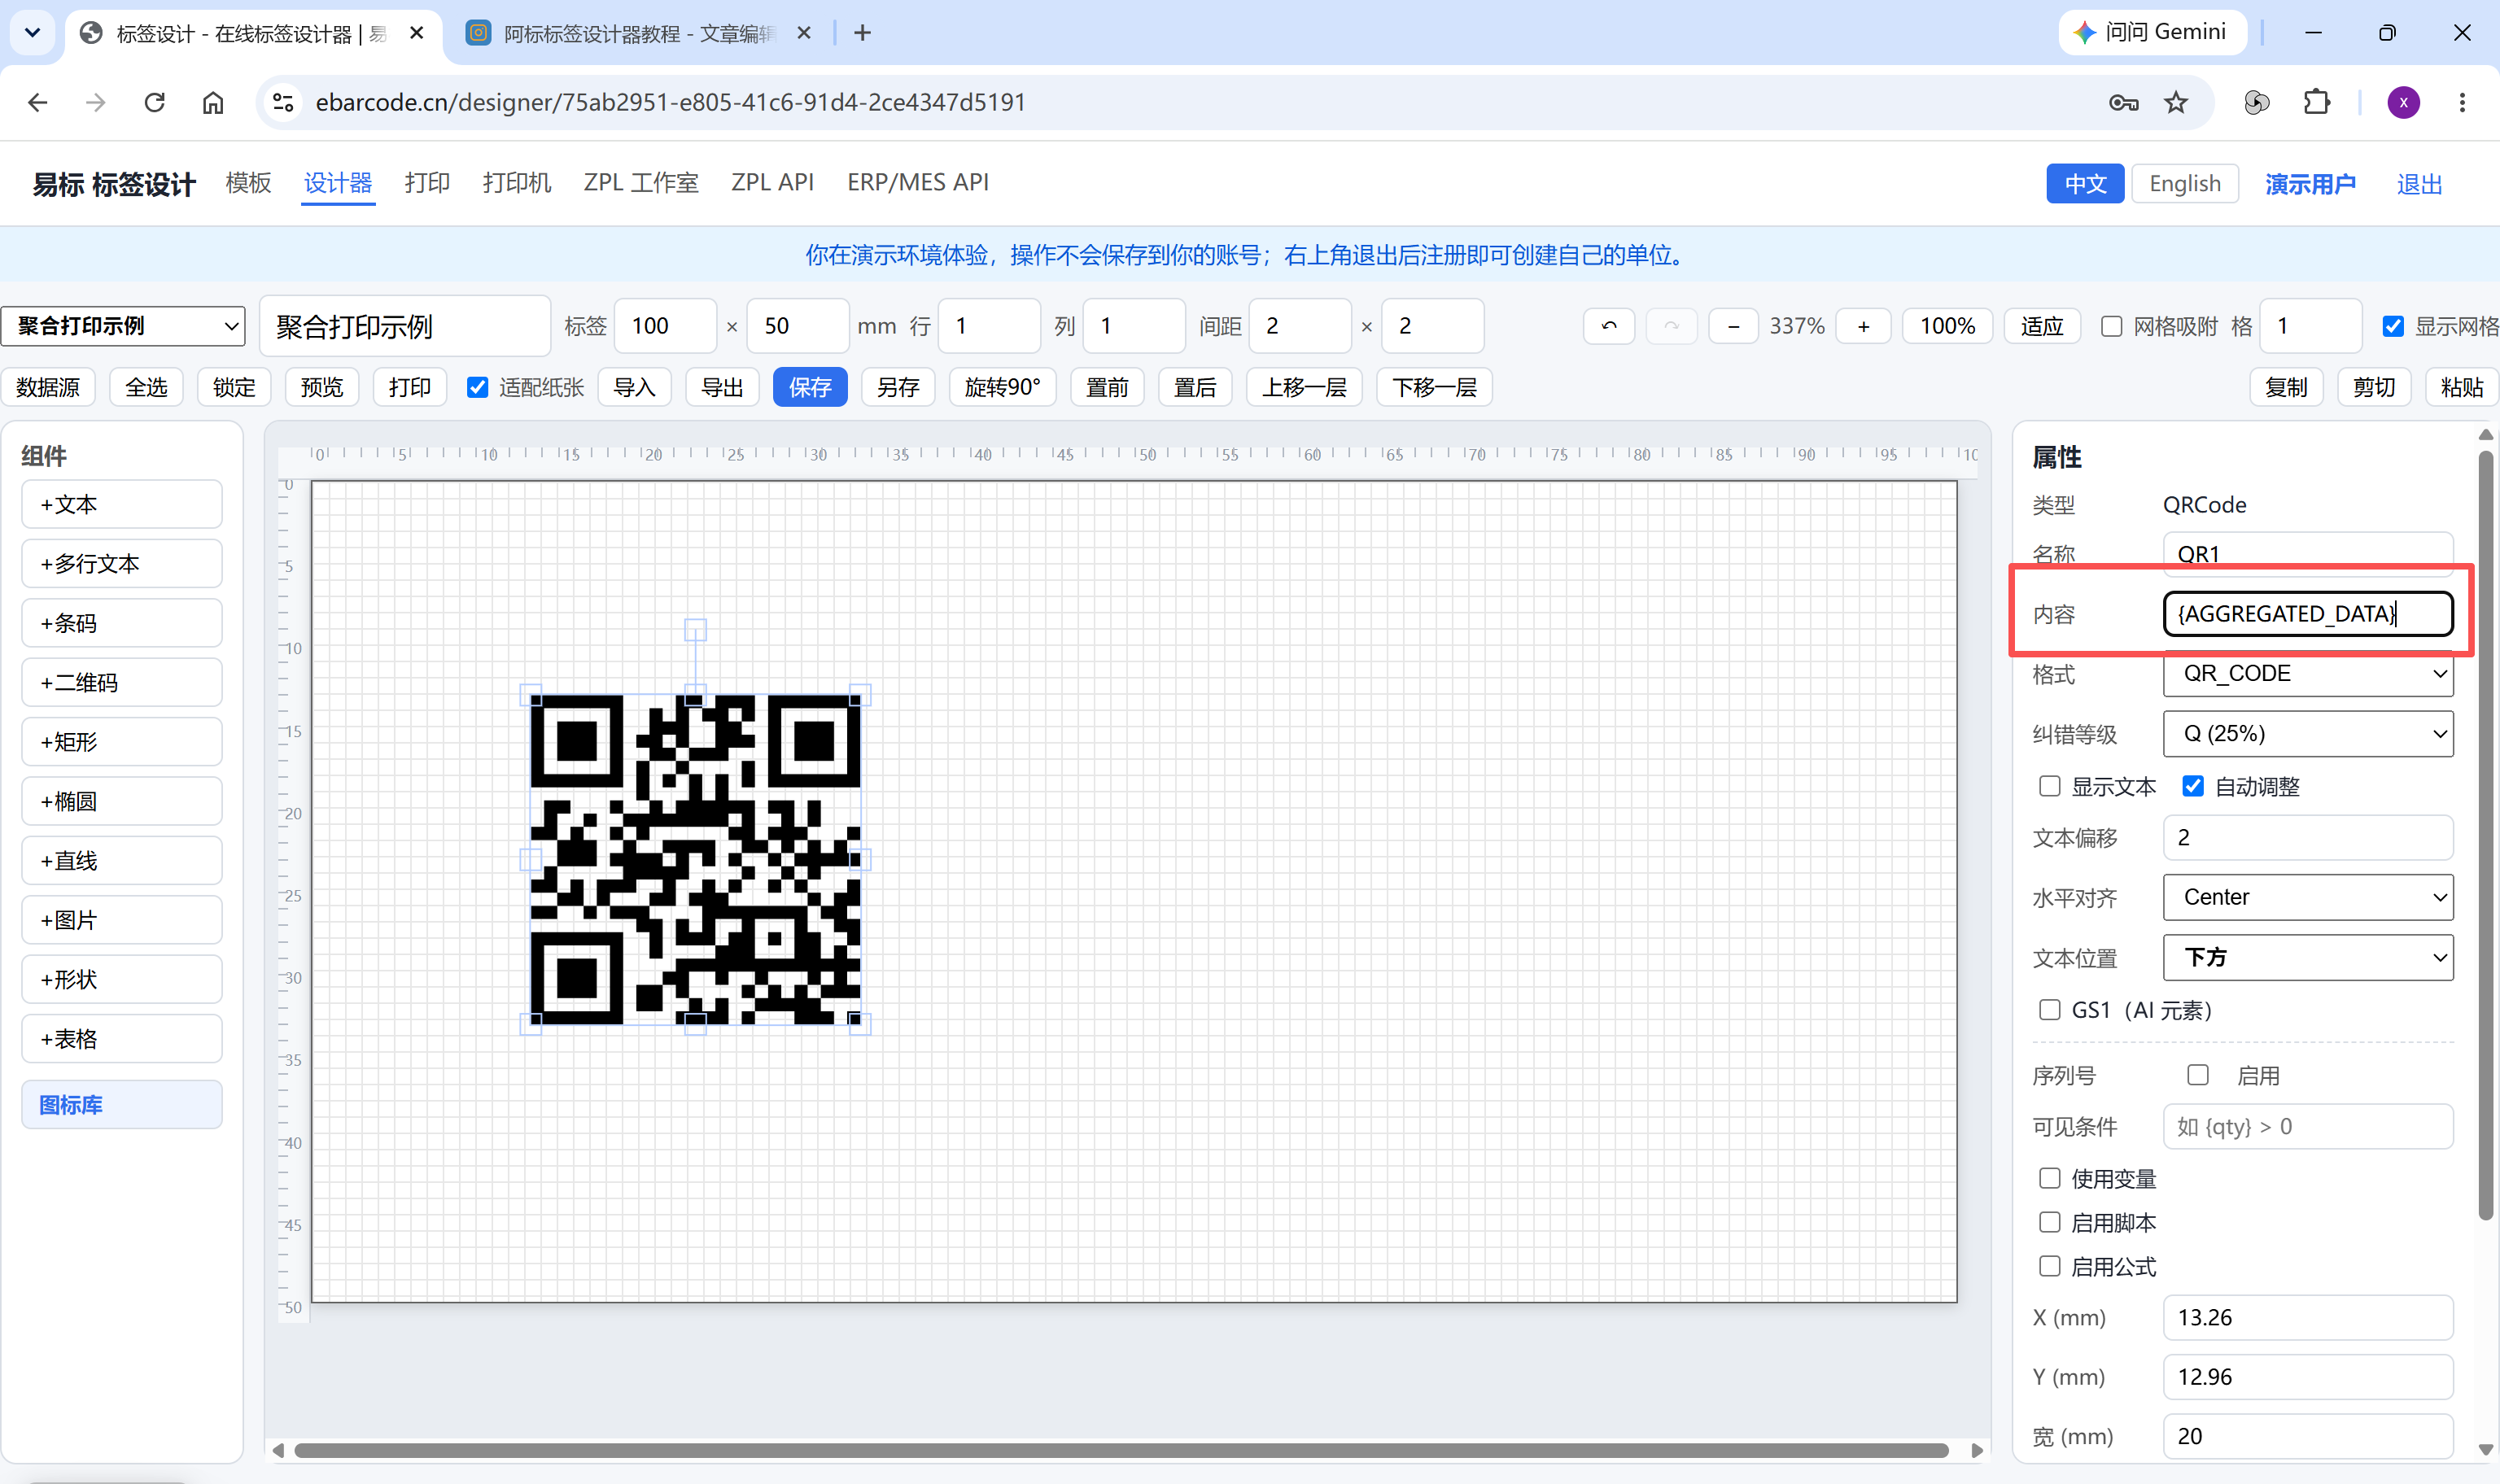
Task: Click the 问问 Gemini button
Action: (2152, 32)
